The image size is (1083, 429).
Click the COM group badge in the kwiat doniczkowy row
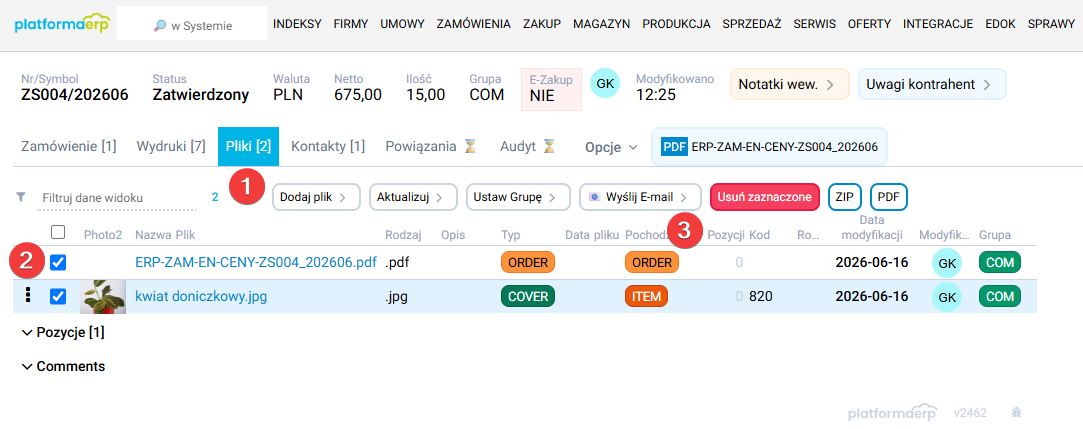999,296
